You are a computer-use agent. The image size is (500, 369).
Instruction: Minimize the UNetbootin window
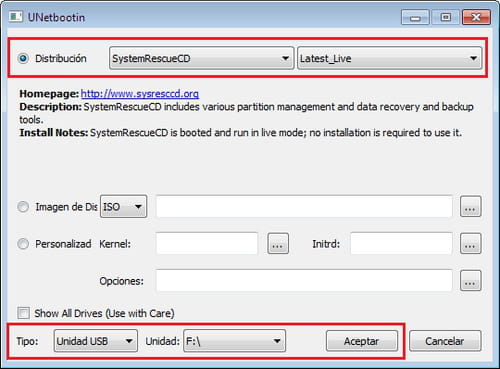tap(415, 17)
